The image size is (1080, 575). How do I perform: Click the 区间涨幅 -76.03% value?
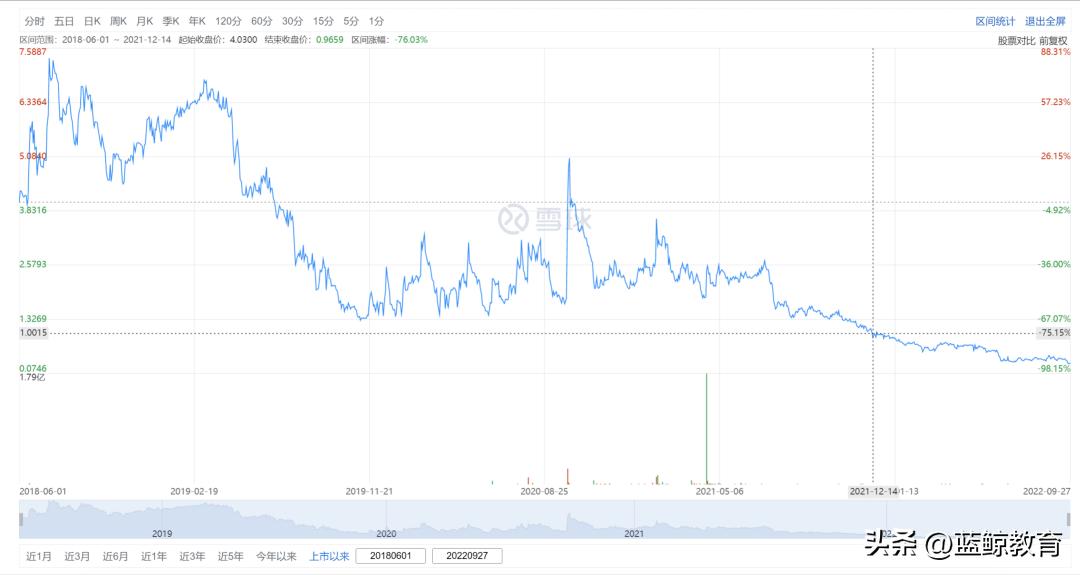[x=411, y=40]
